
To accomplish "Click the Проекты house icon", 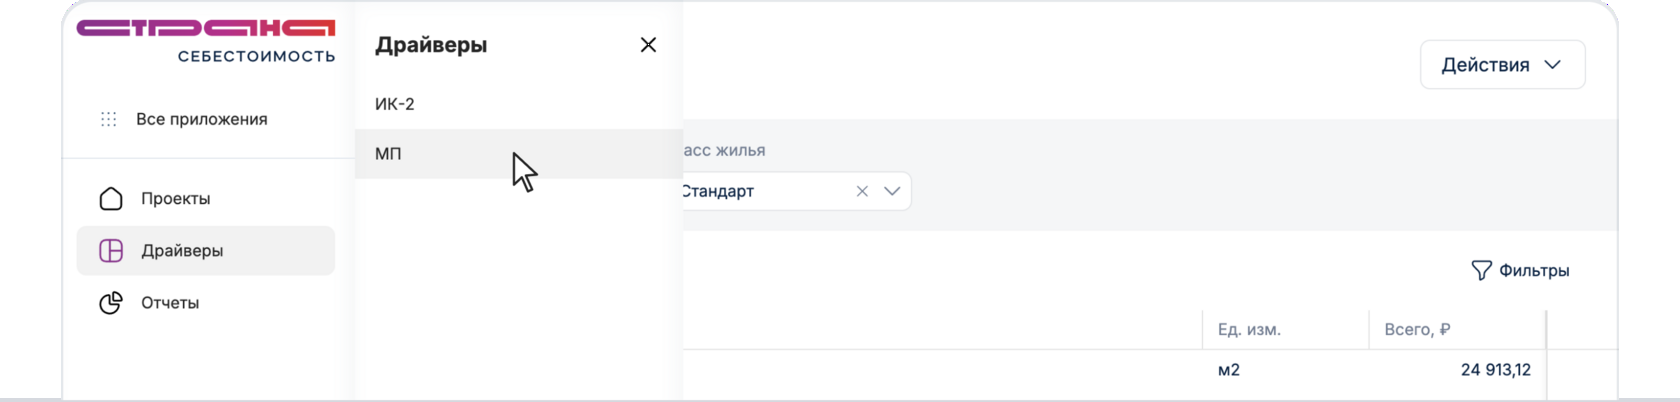I will point(111,199).
